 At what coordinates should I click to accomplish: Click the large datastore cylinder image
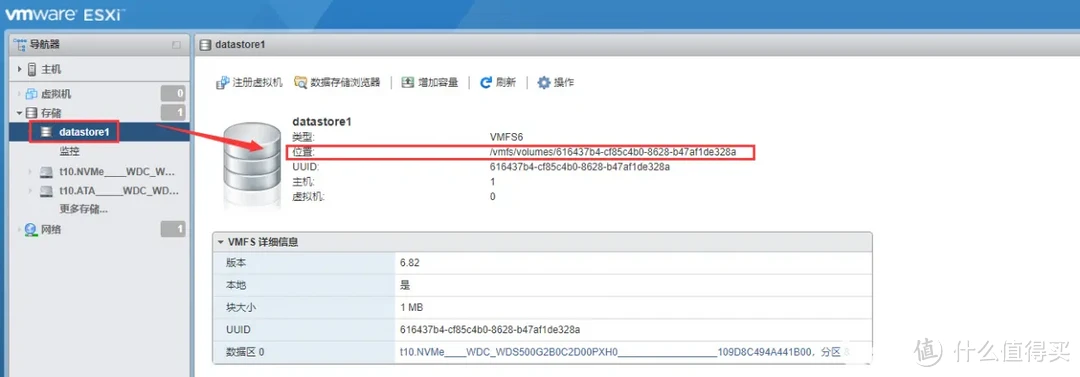coord(251,165)
